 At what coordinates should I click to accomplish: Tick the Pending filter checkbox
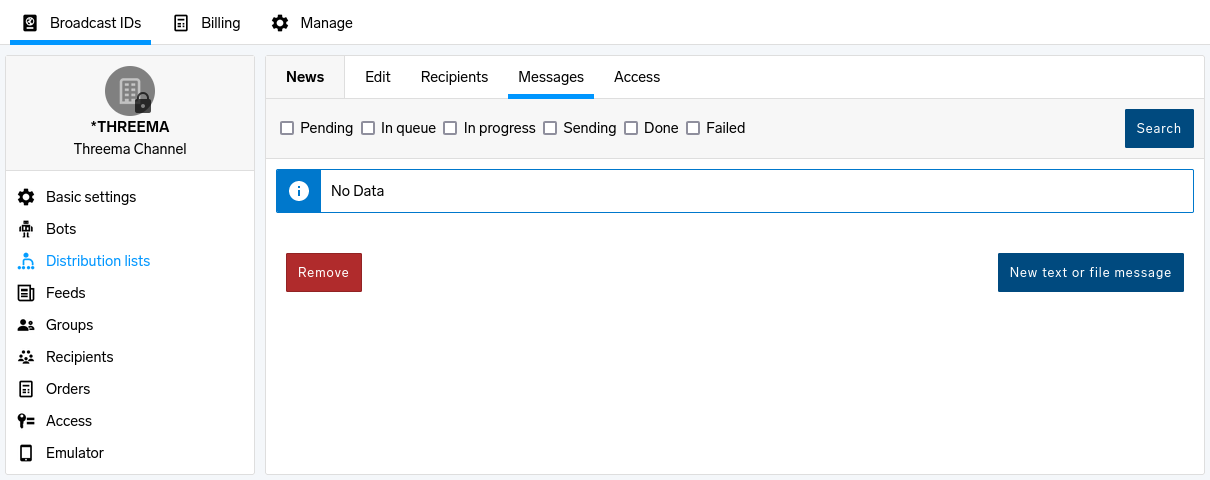[287, 128]
